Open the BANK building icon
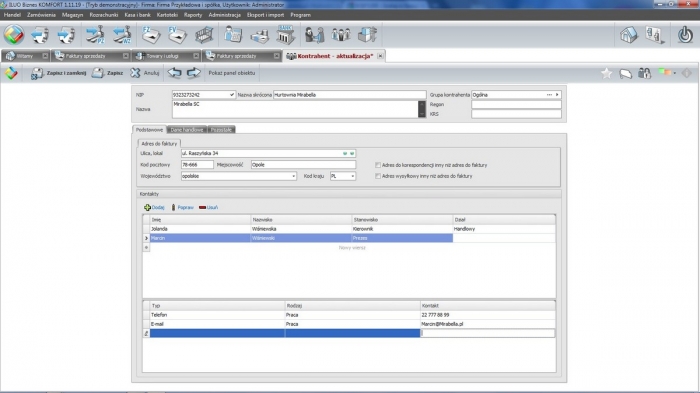 (x=286, y=35)
